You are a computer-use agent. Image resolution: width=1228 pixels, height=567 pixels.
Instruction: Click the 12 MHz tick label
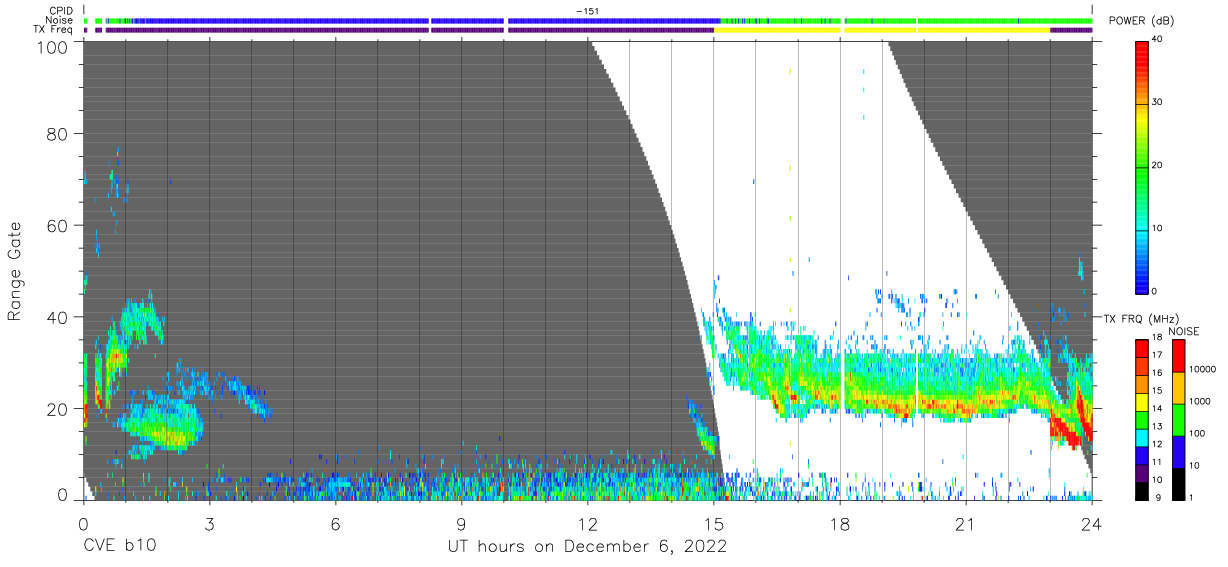click(x=1159, y=443)
